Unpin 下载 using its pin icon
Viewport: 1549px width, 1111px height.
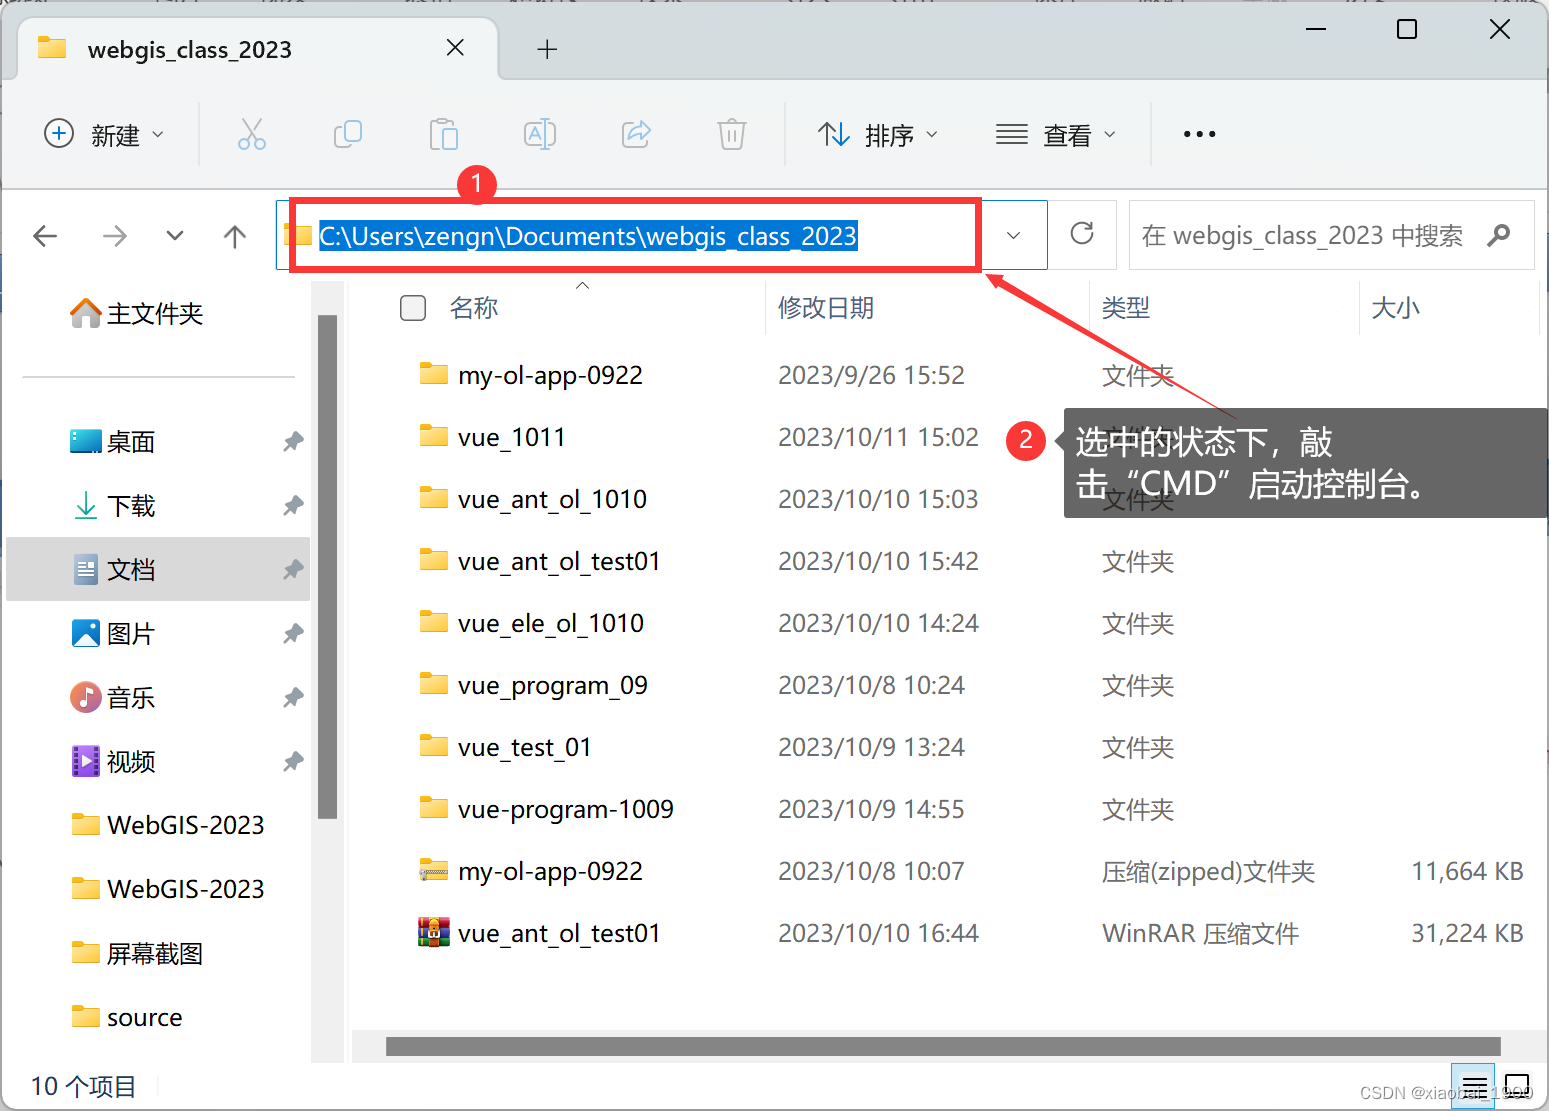tap(293, 505)
